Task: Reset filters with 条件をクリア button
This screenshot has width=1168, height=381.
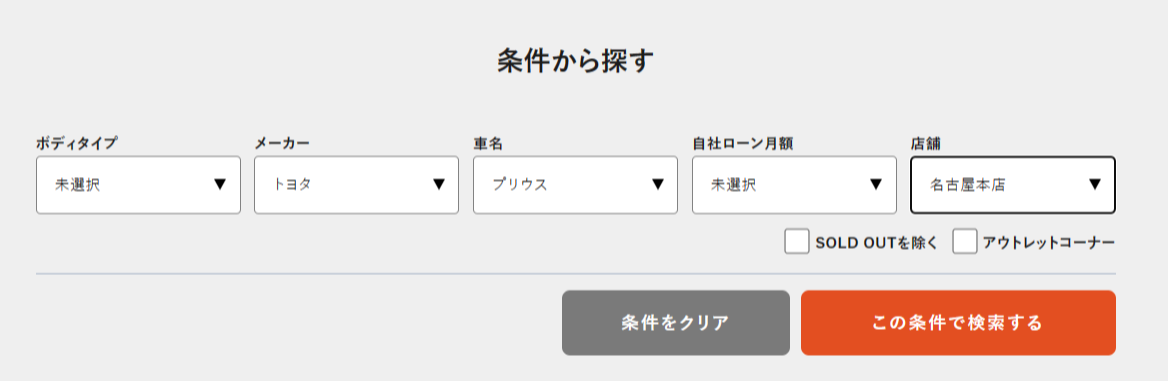Action: (x=676, y=323)
